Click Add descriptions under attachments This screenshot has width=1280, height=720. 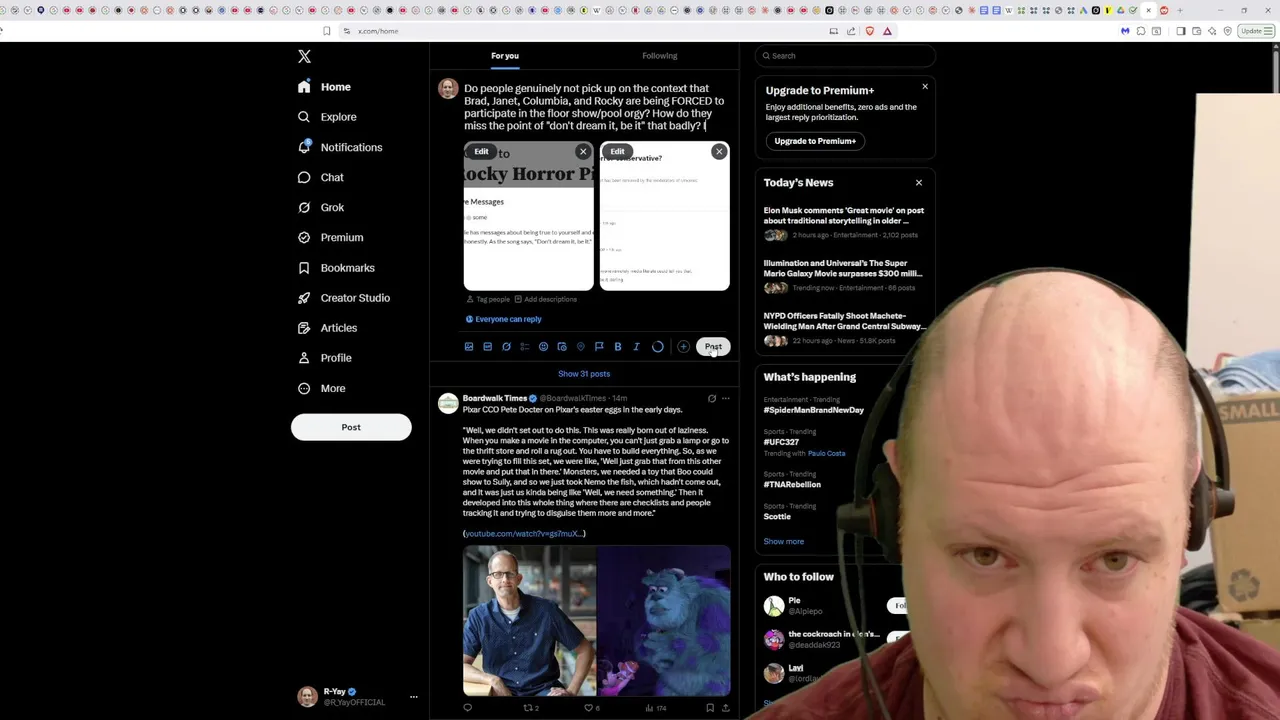click(x=546, y=299)
